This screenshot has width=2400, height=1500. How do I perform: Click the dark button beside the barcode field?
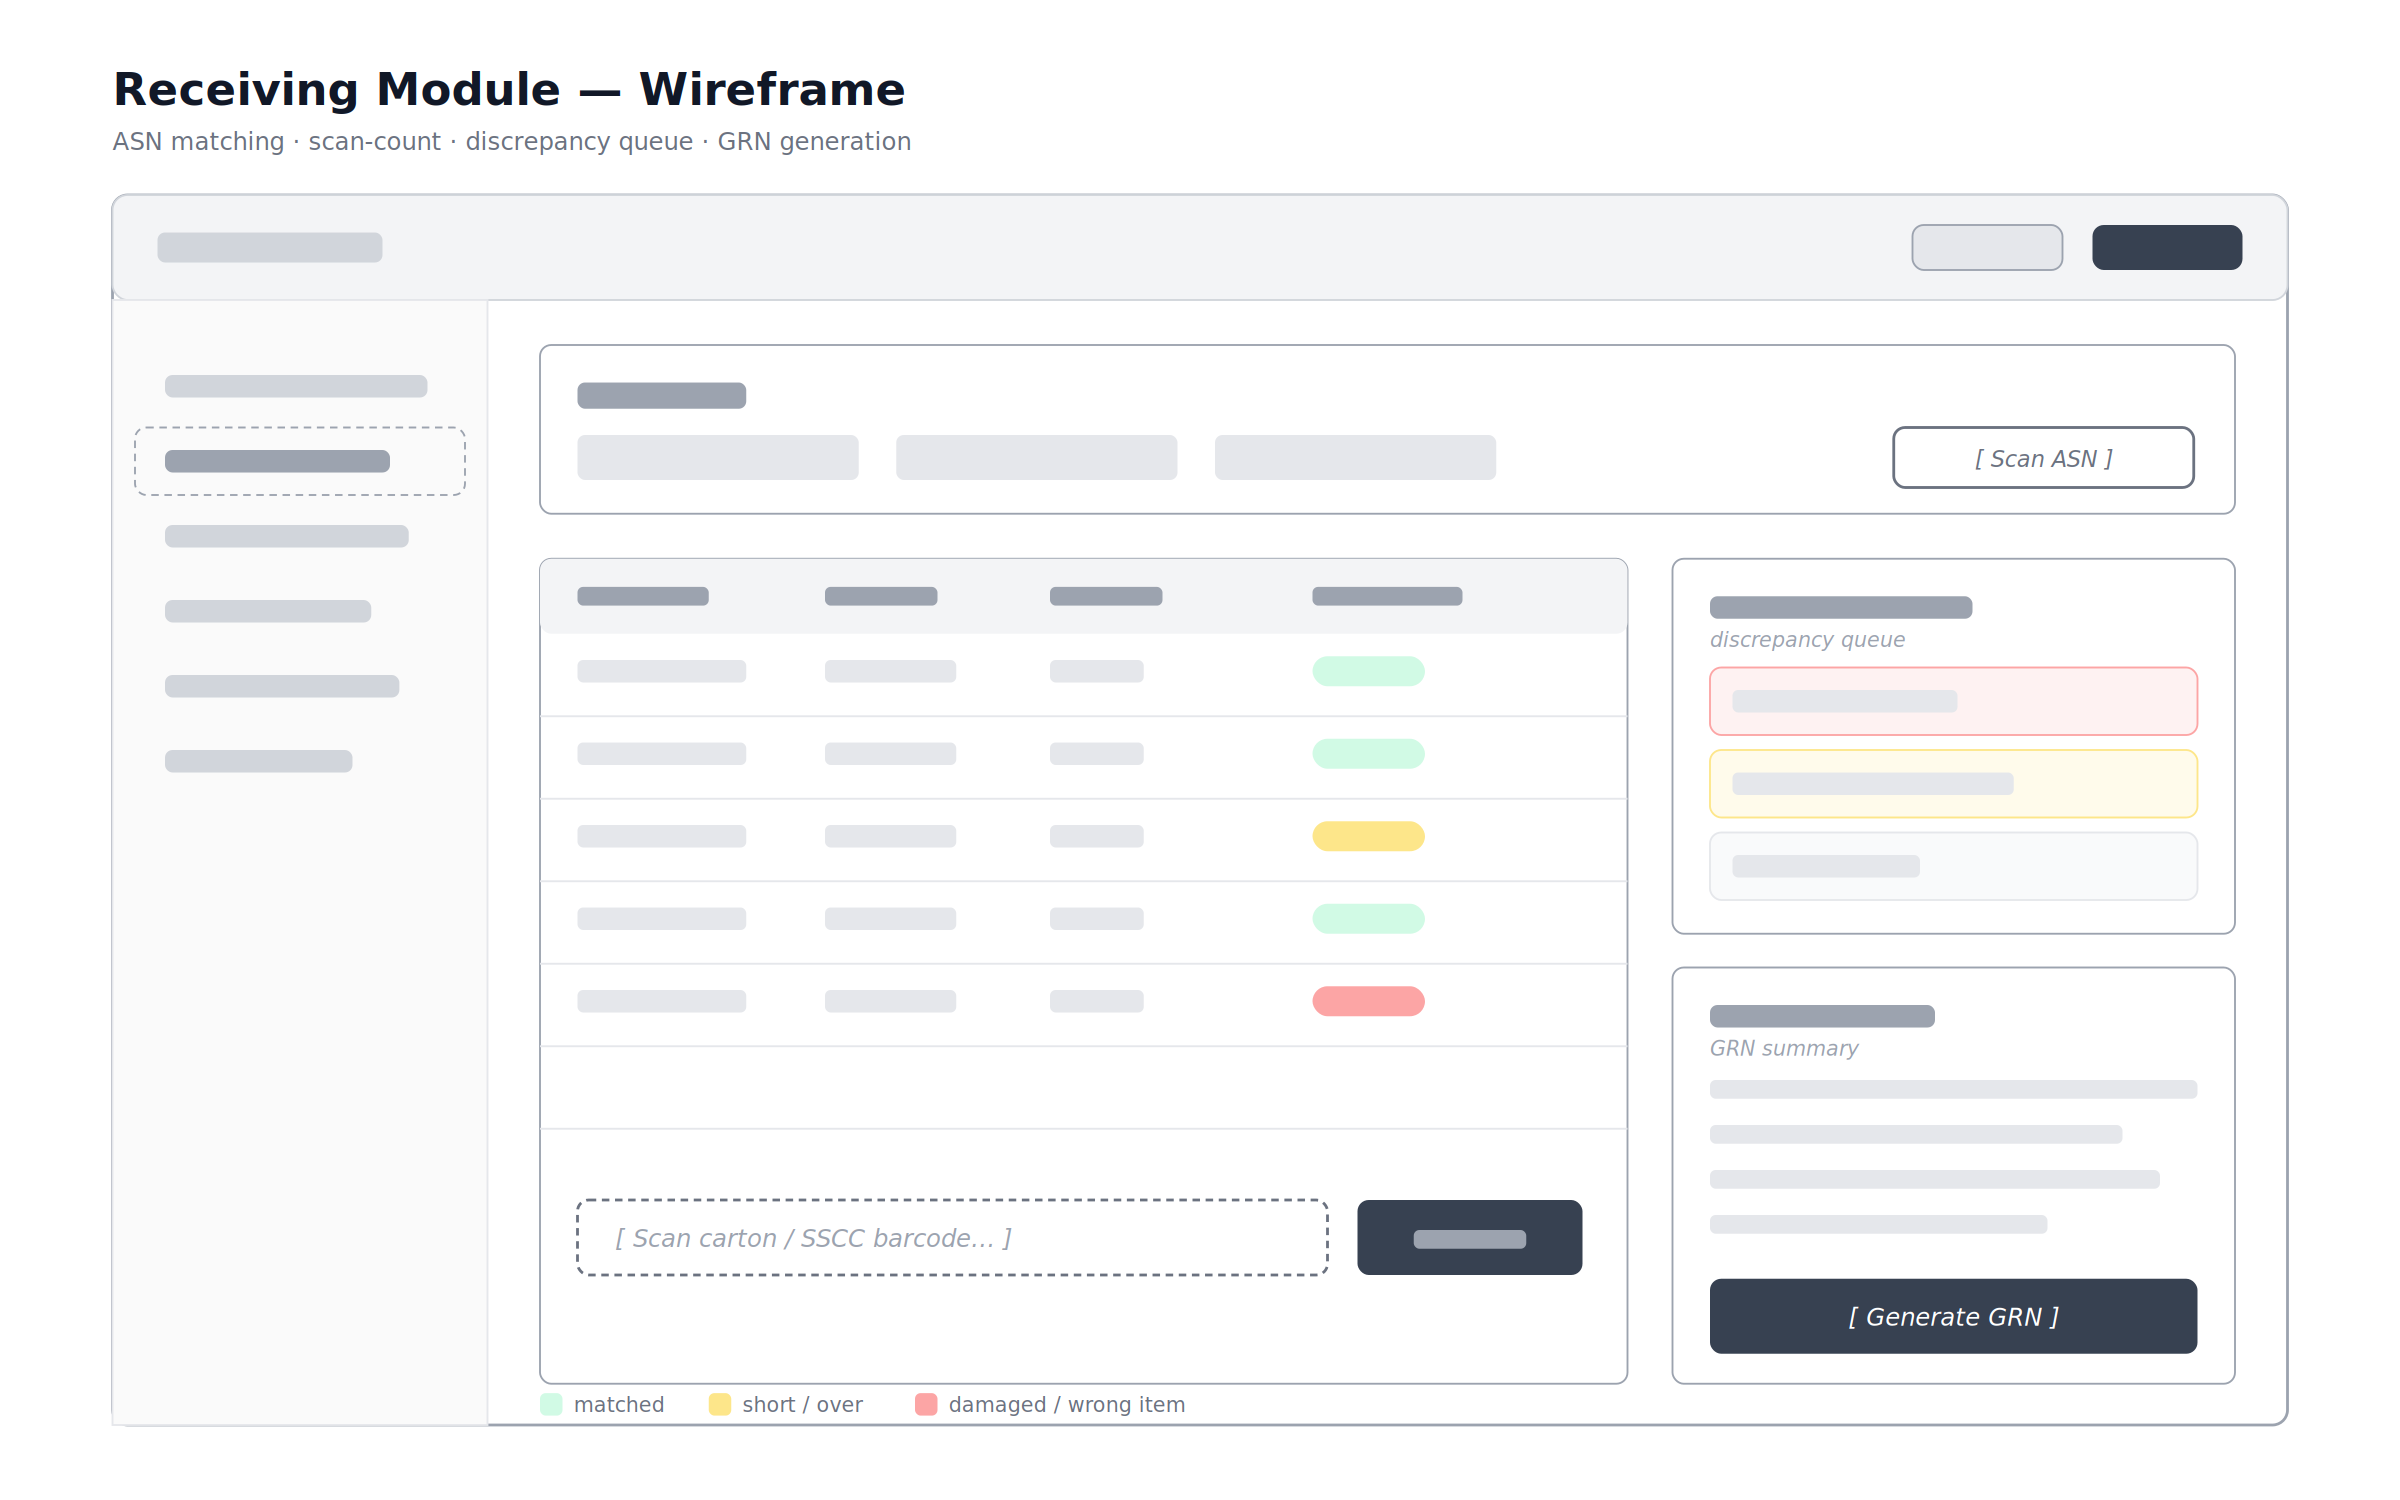tap(1469, 1238)
